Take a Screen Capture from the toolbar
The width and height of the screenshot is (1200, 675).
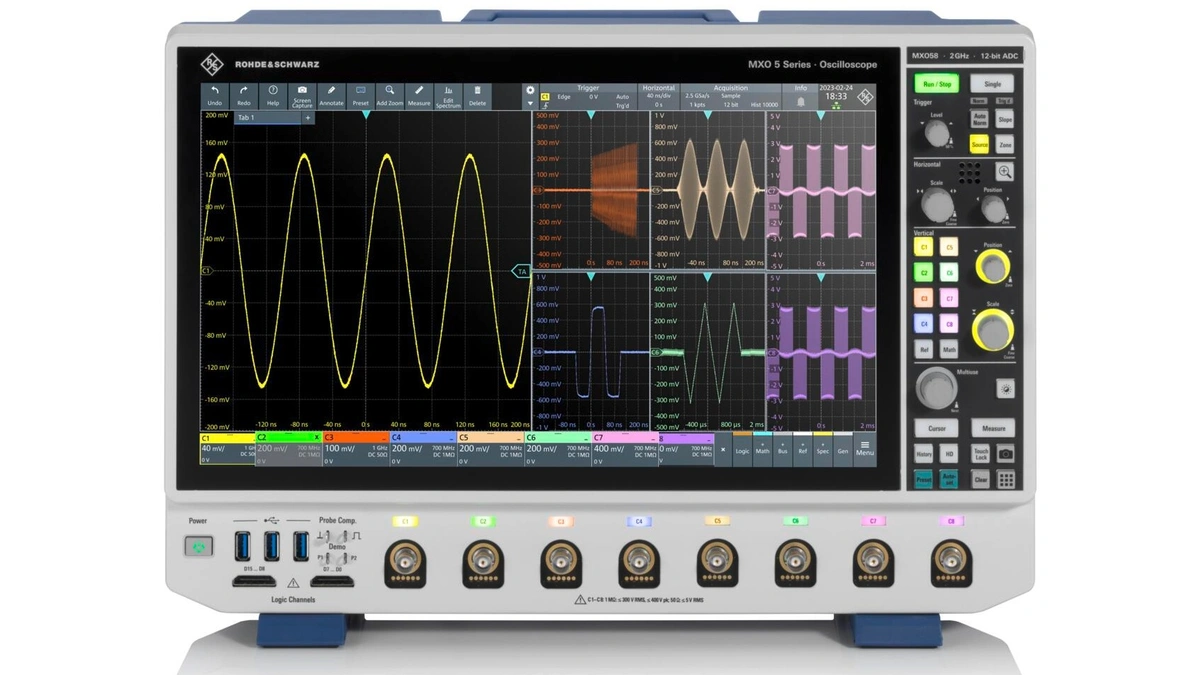pyautogui.click(x=302, y=95)
